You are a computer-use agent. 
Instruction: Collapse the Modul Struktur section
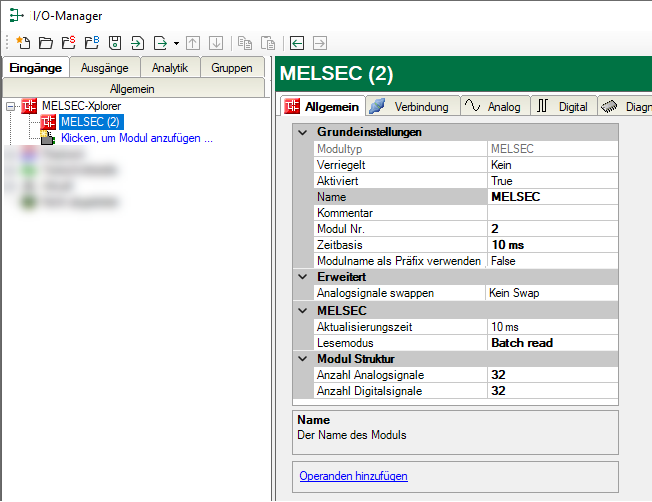303,359
